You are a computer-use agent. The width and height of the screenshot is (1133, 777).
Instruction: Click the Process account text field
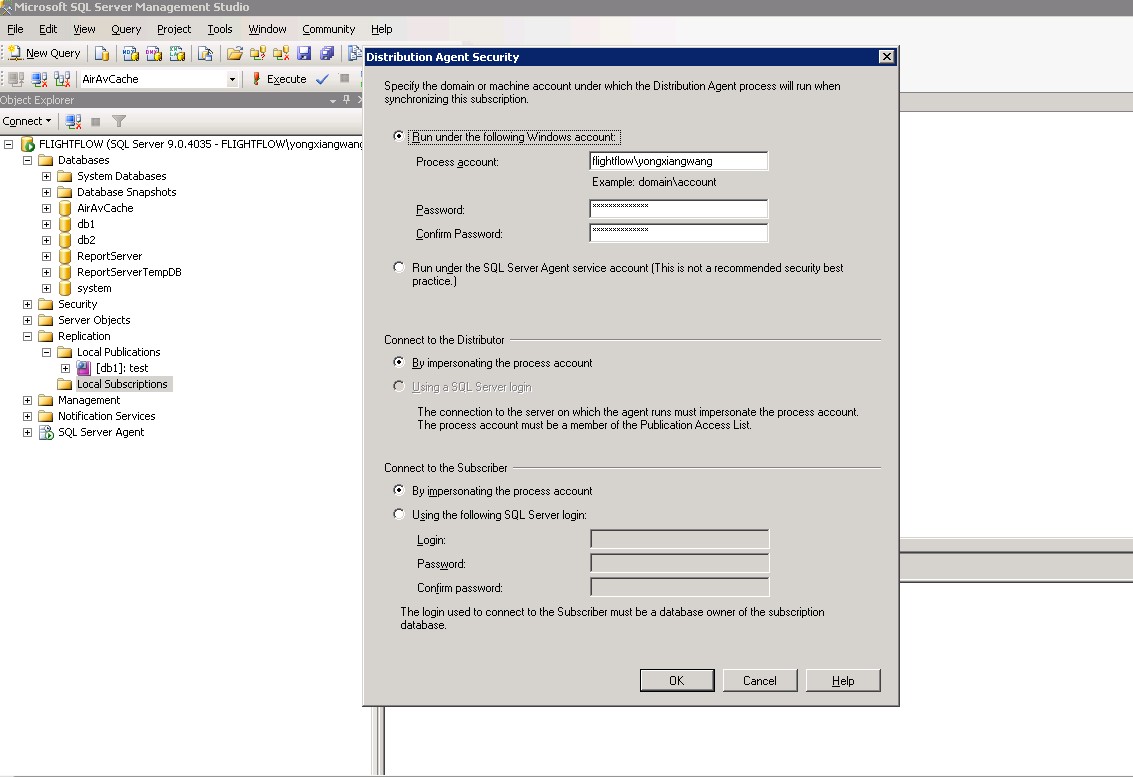678,161
